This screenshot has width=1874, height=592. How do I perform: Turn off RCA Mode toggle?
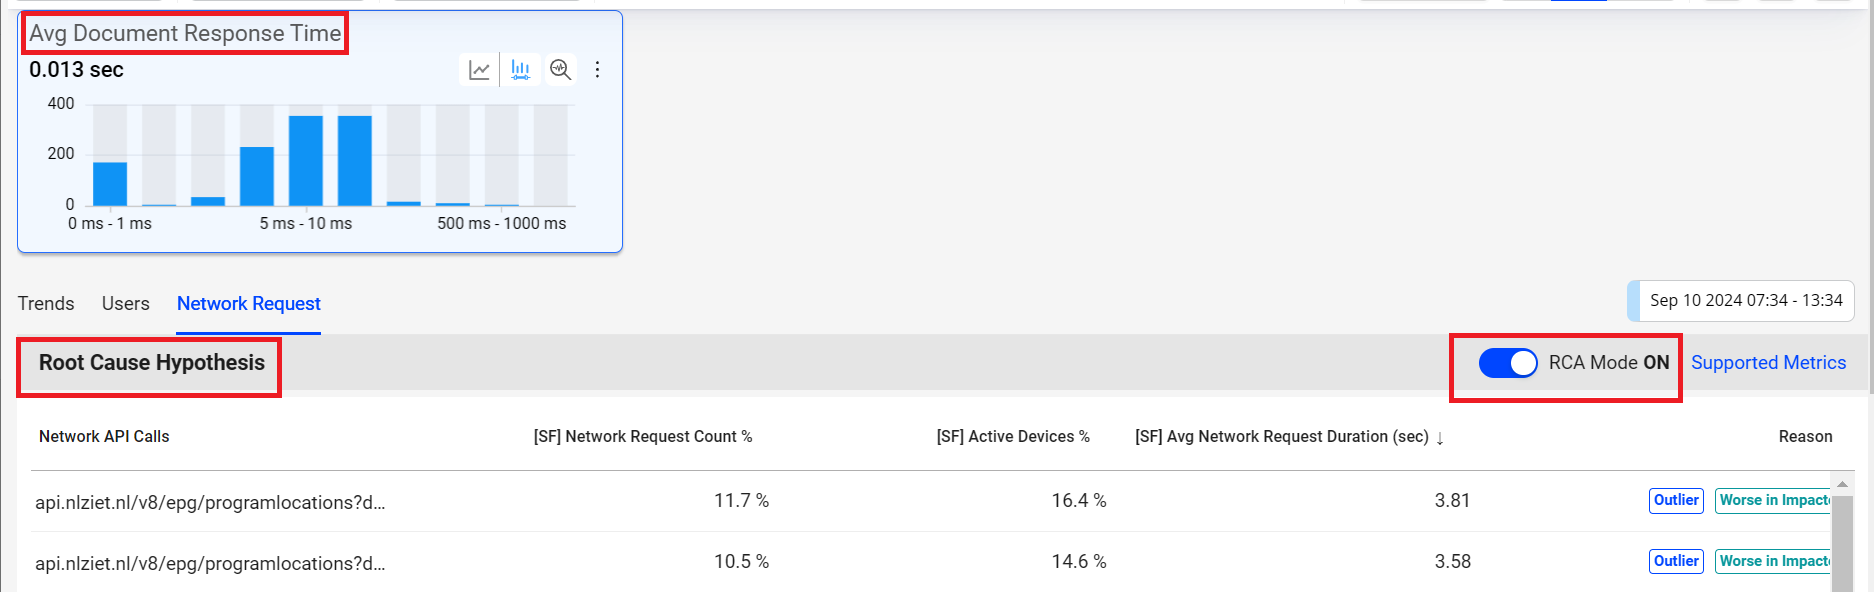coord(1508,363)
